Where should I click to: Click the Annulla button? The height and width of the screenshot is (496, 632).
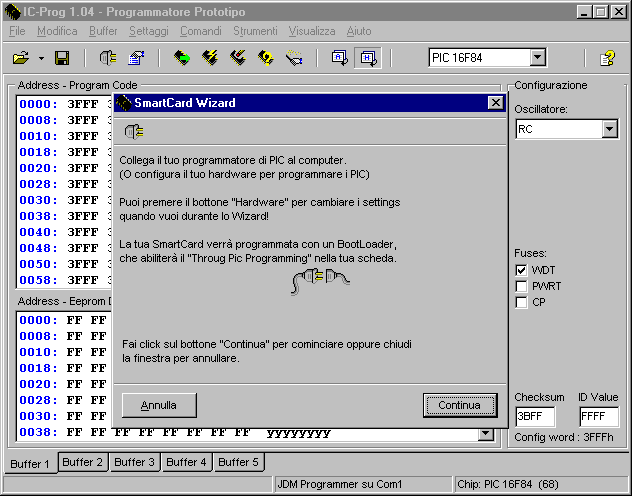coord(159,405)
